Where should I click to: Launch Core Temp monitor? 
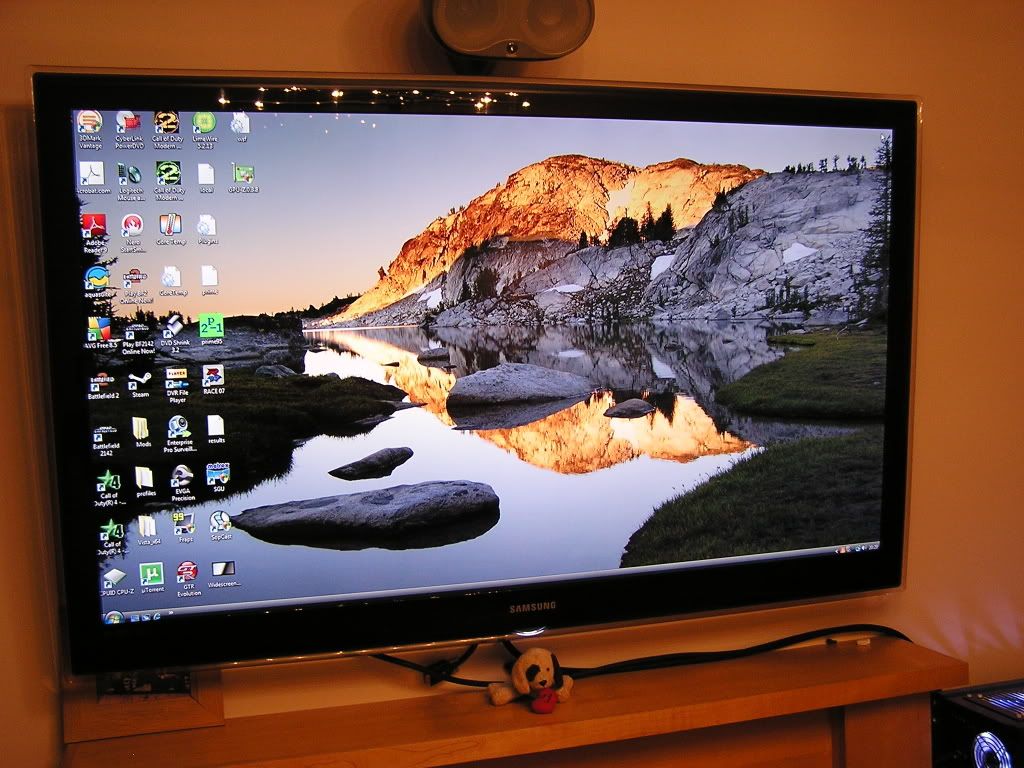(169, 224)
